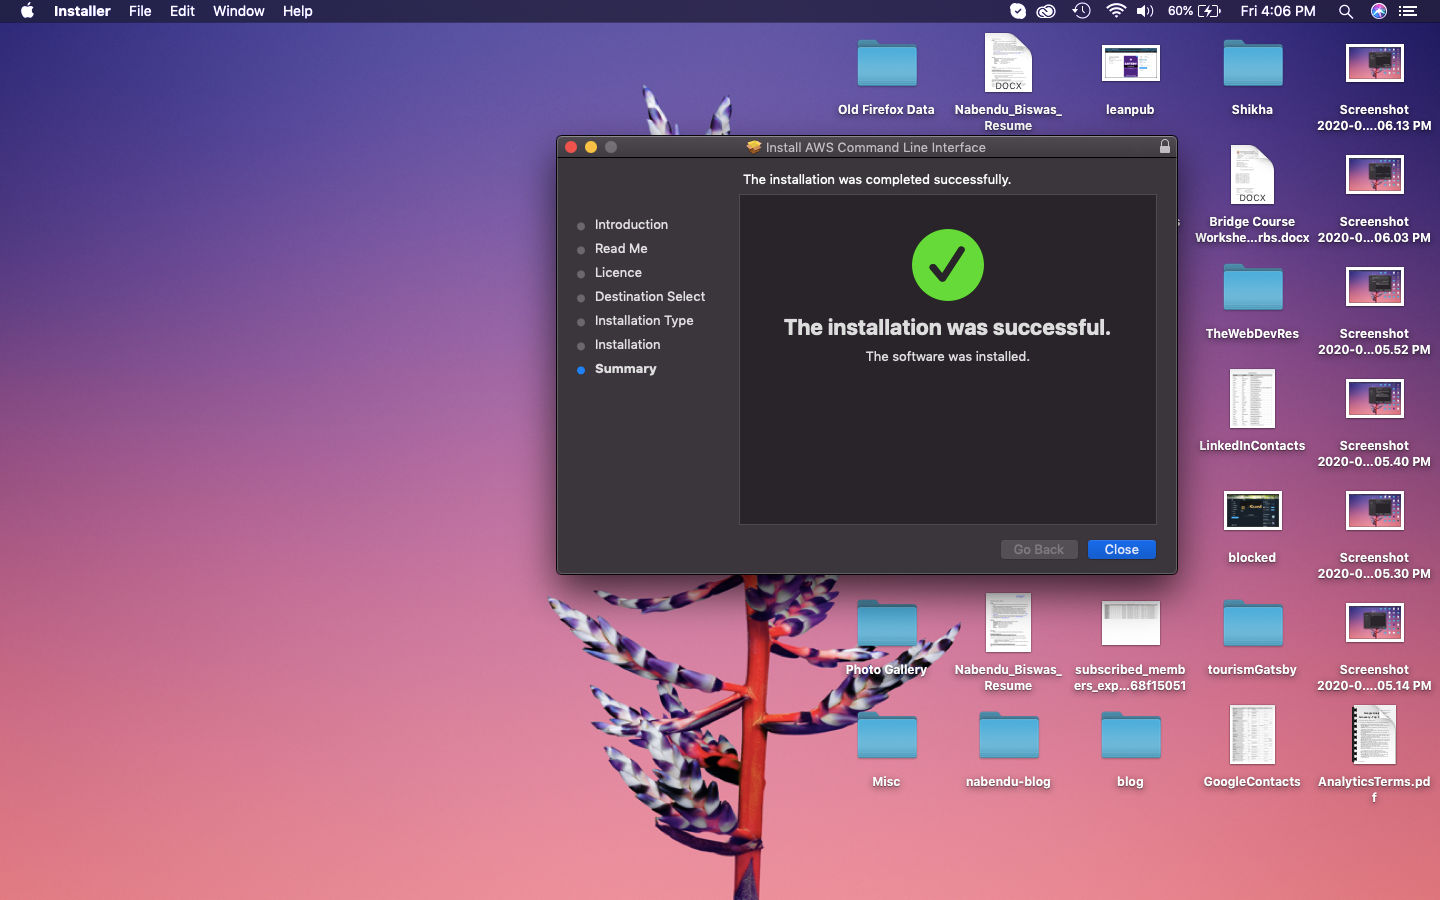Image resolution: width=1440 pixels, height=900 pixels.
Task: Click the Fri 4:06 PM clock
Action: [1278, 11]
